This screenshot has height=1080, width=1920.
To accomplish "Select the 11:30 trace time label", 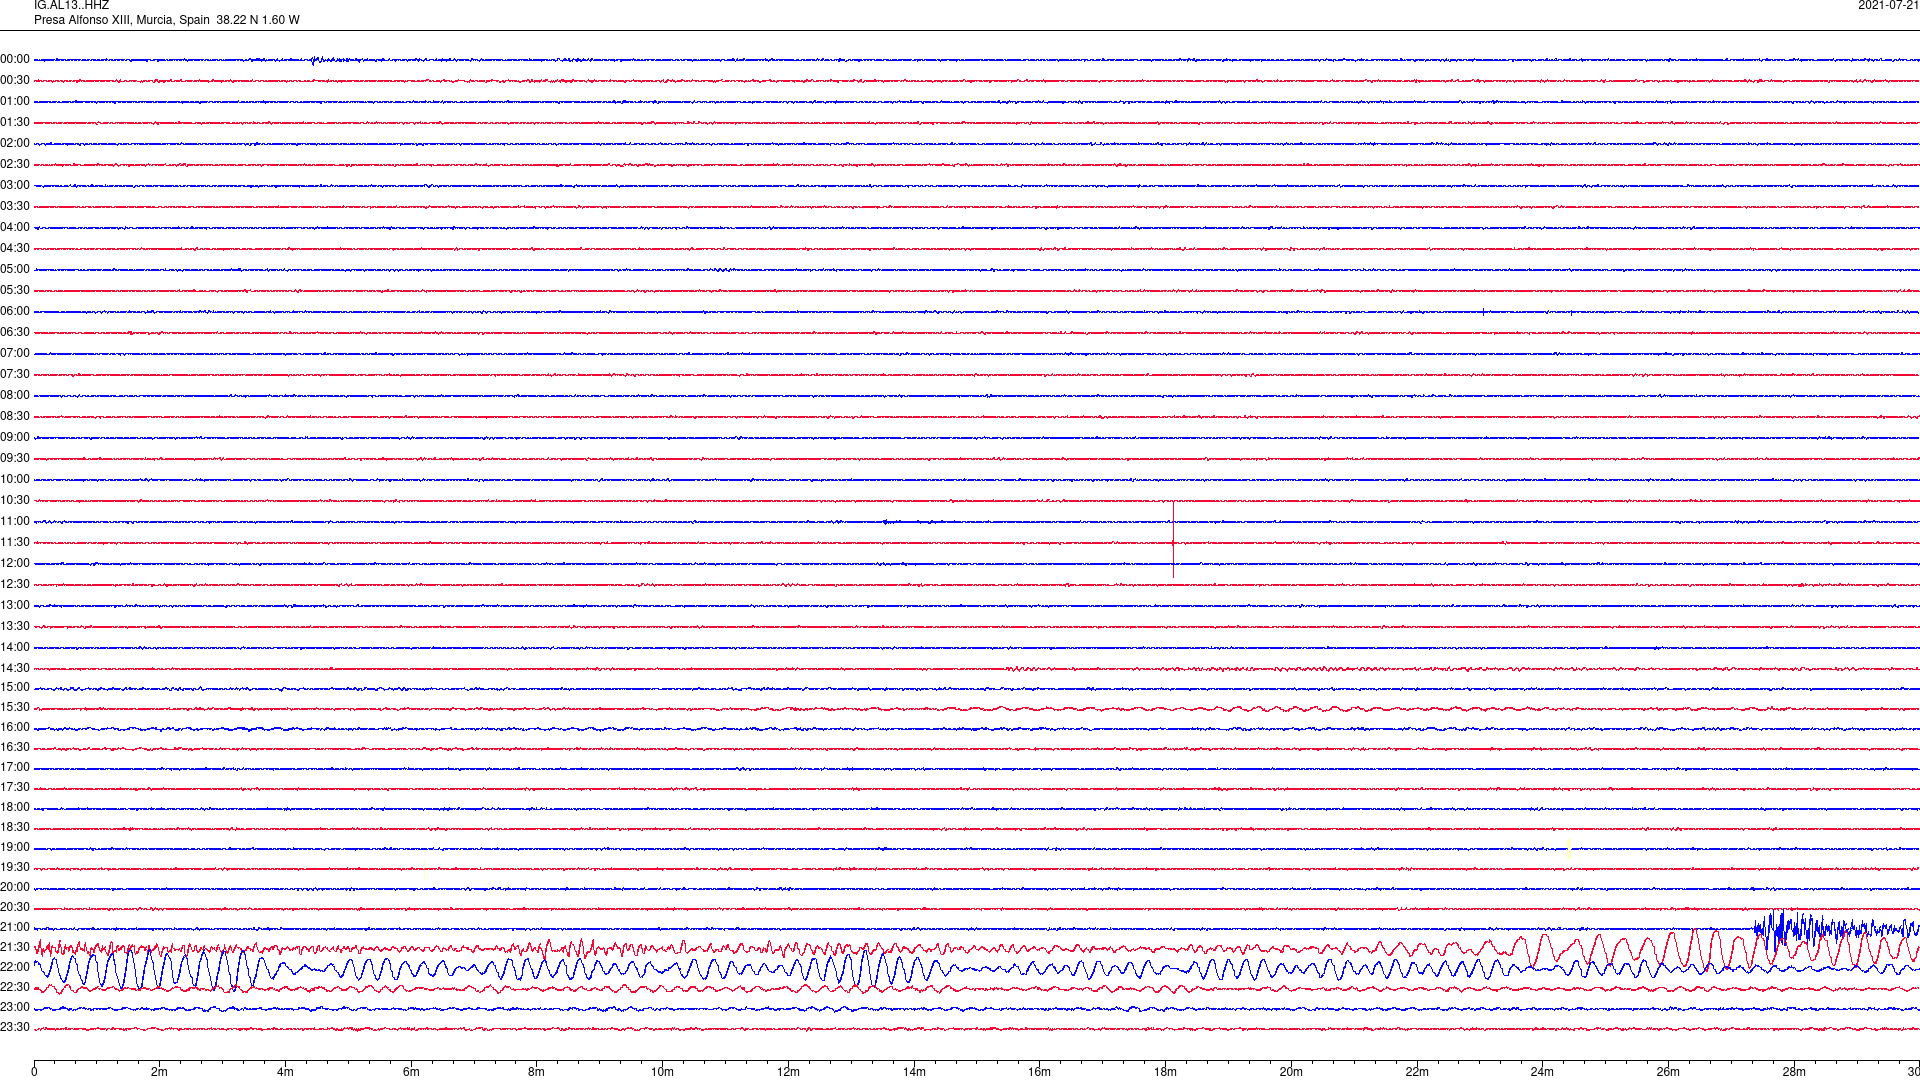I will coord(15,543).
